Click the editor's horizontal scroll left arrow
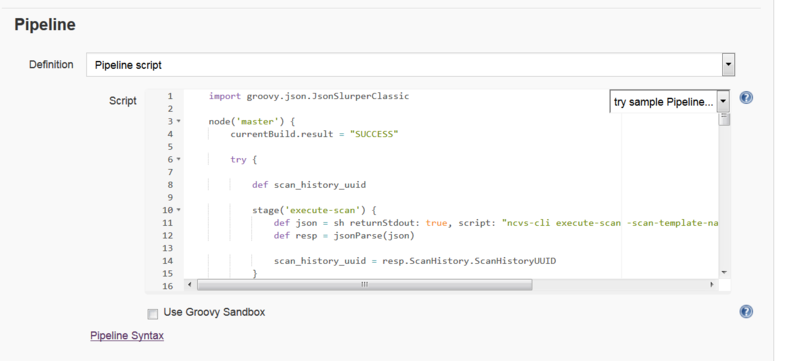 [190, 285]
